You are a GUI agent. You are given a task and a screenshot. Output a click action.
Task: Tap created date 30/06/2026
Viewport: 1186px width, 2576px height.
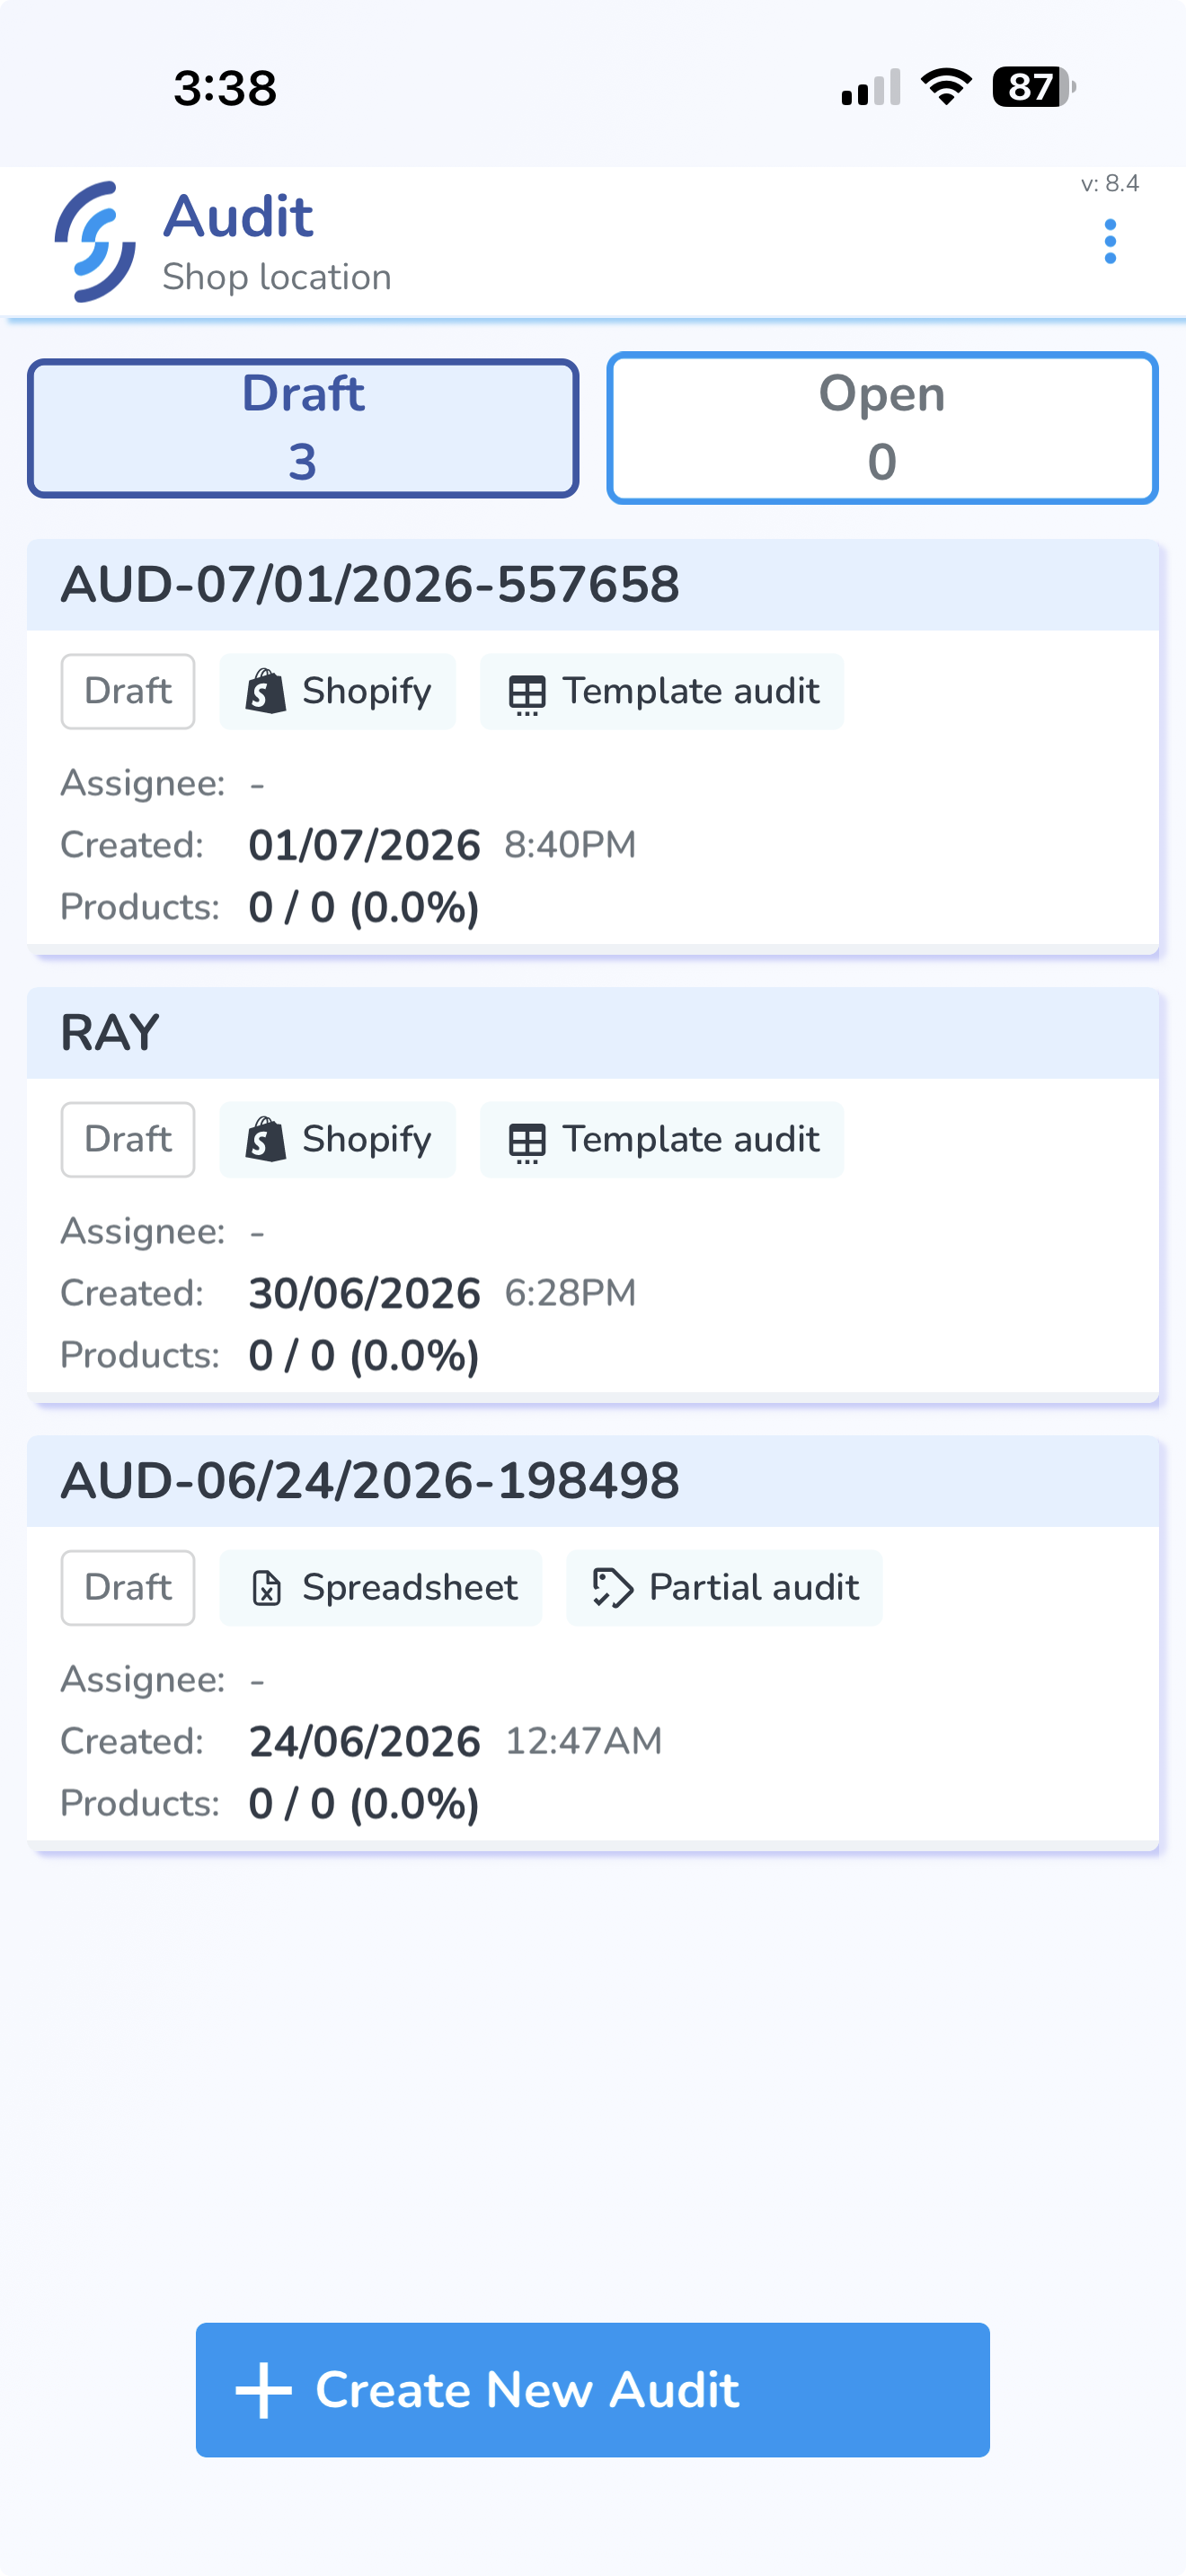click(x=364, y=1293)
